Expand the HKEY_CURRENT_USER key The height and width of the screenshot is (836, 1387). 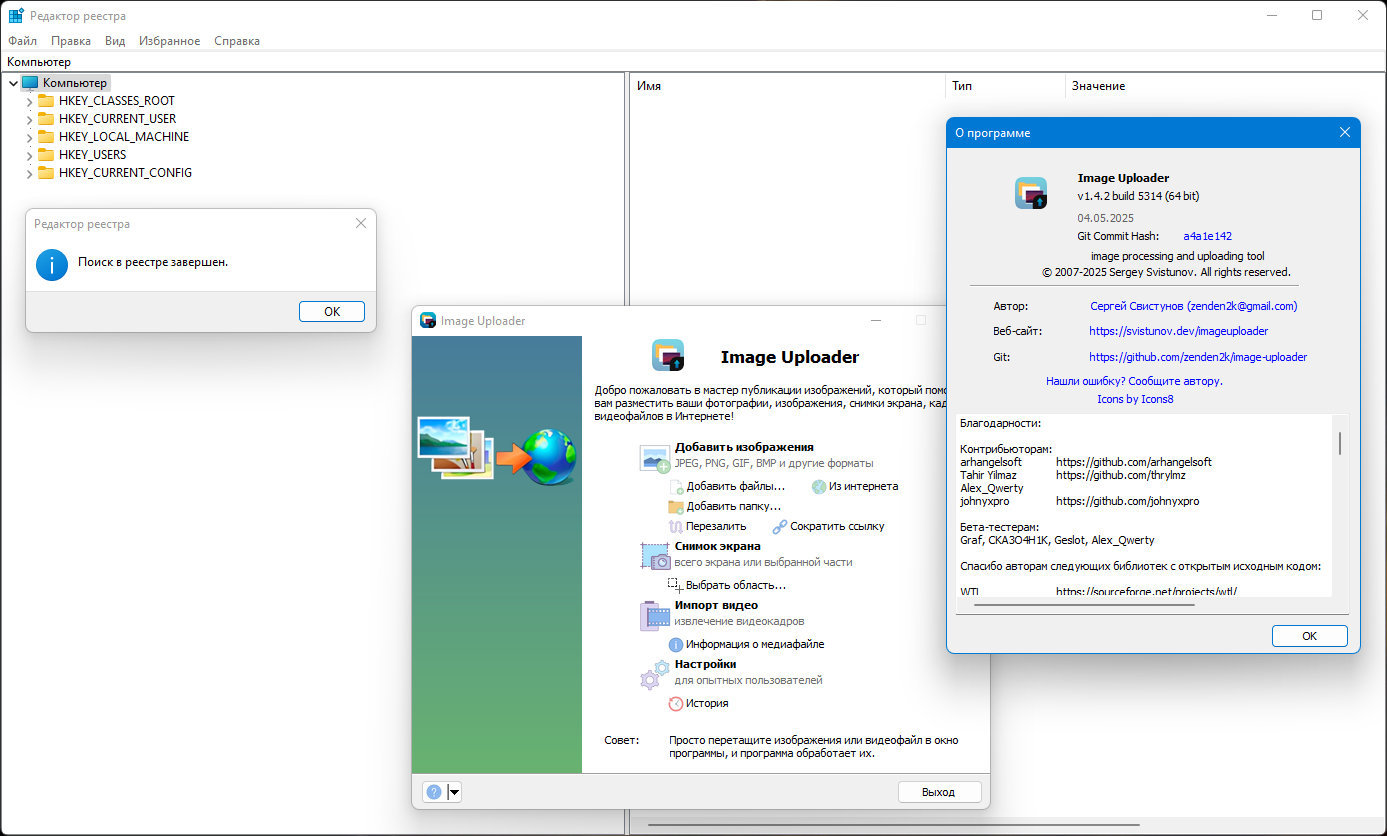coord(29,119)
